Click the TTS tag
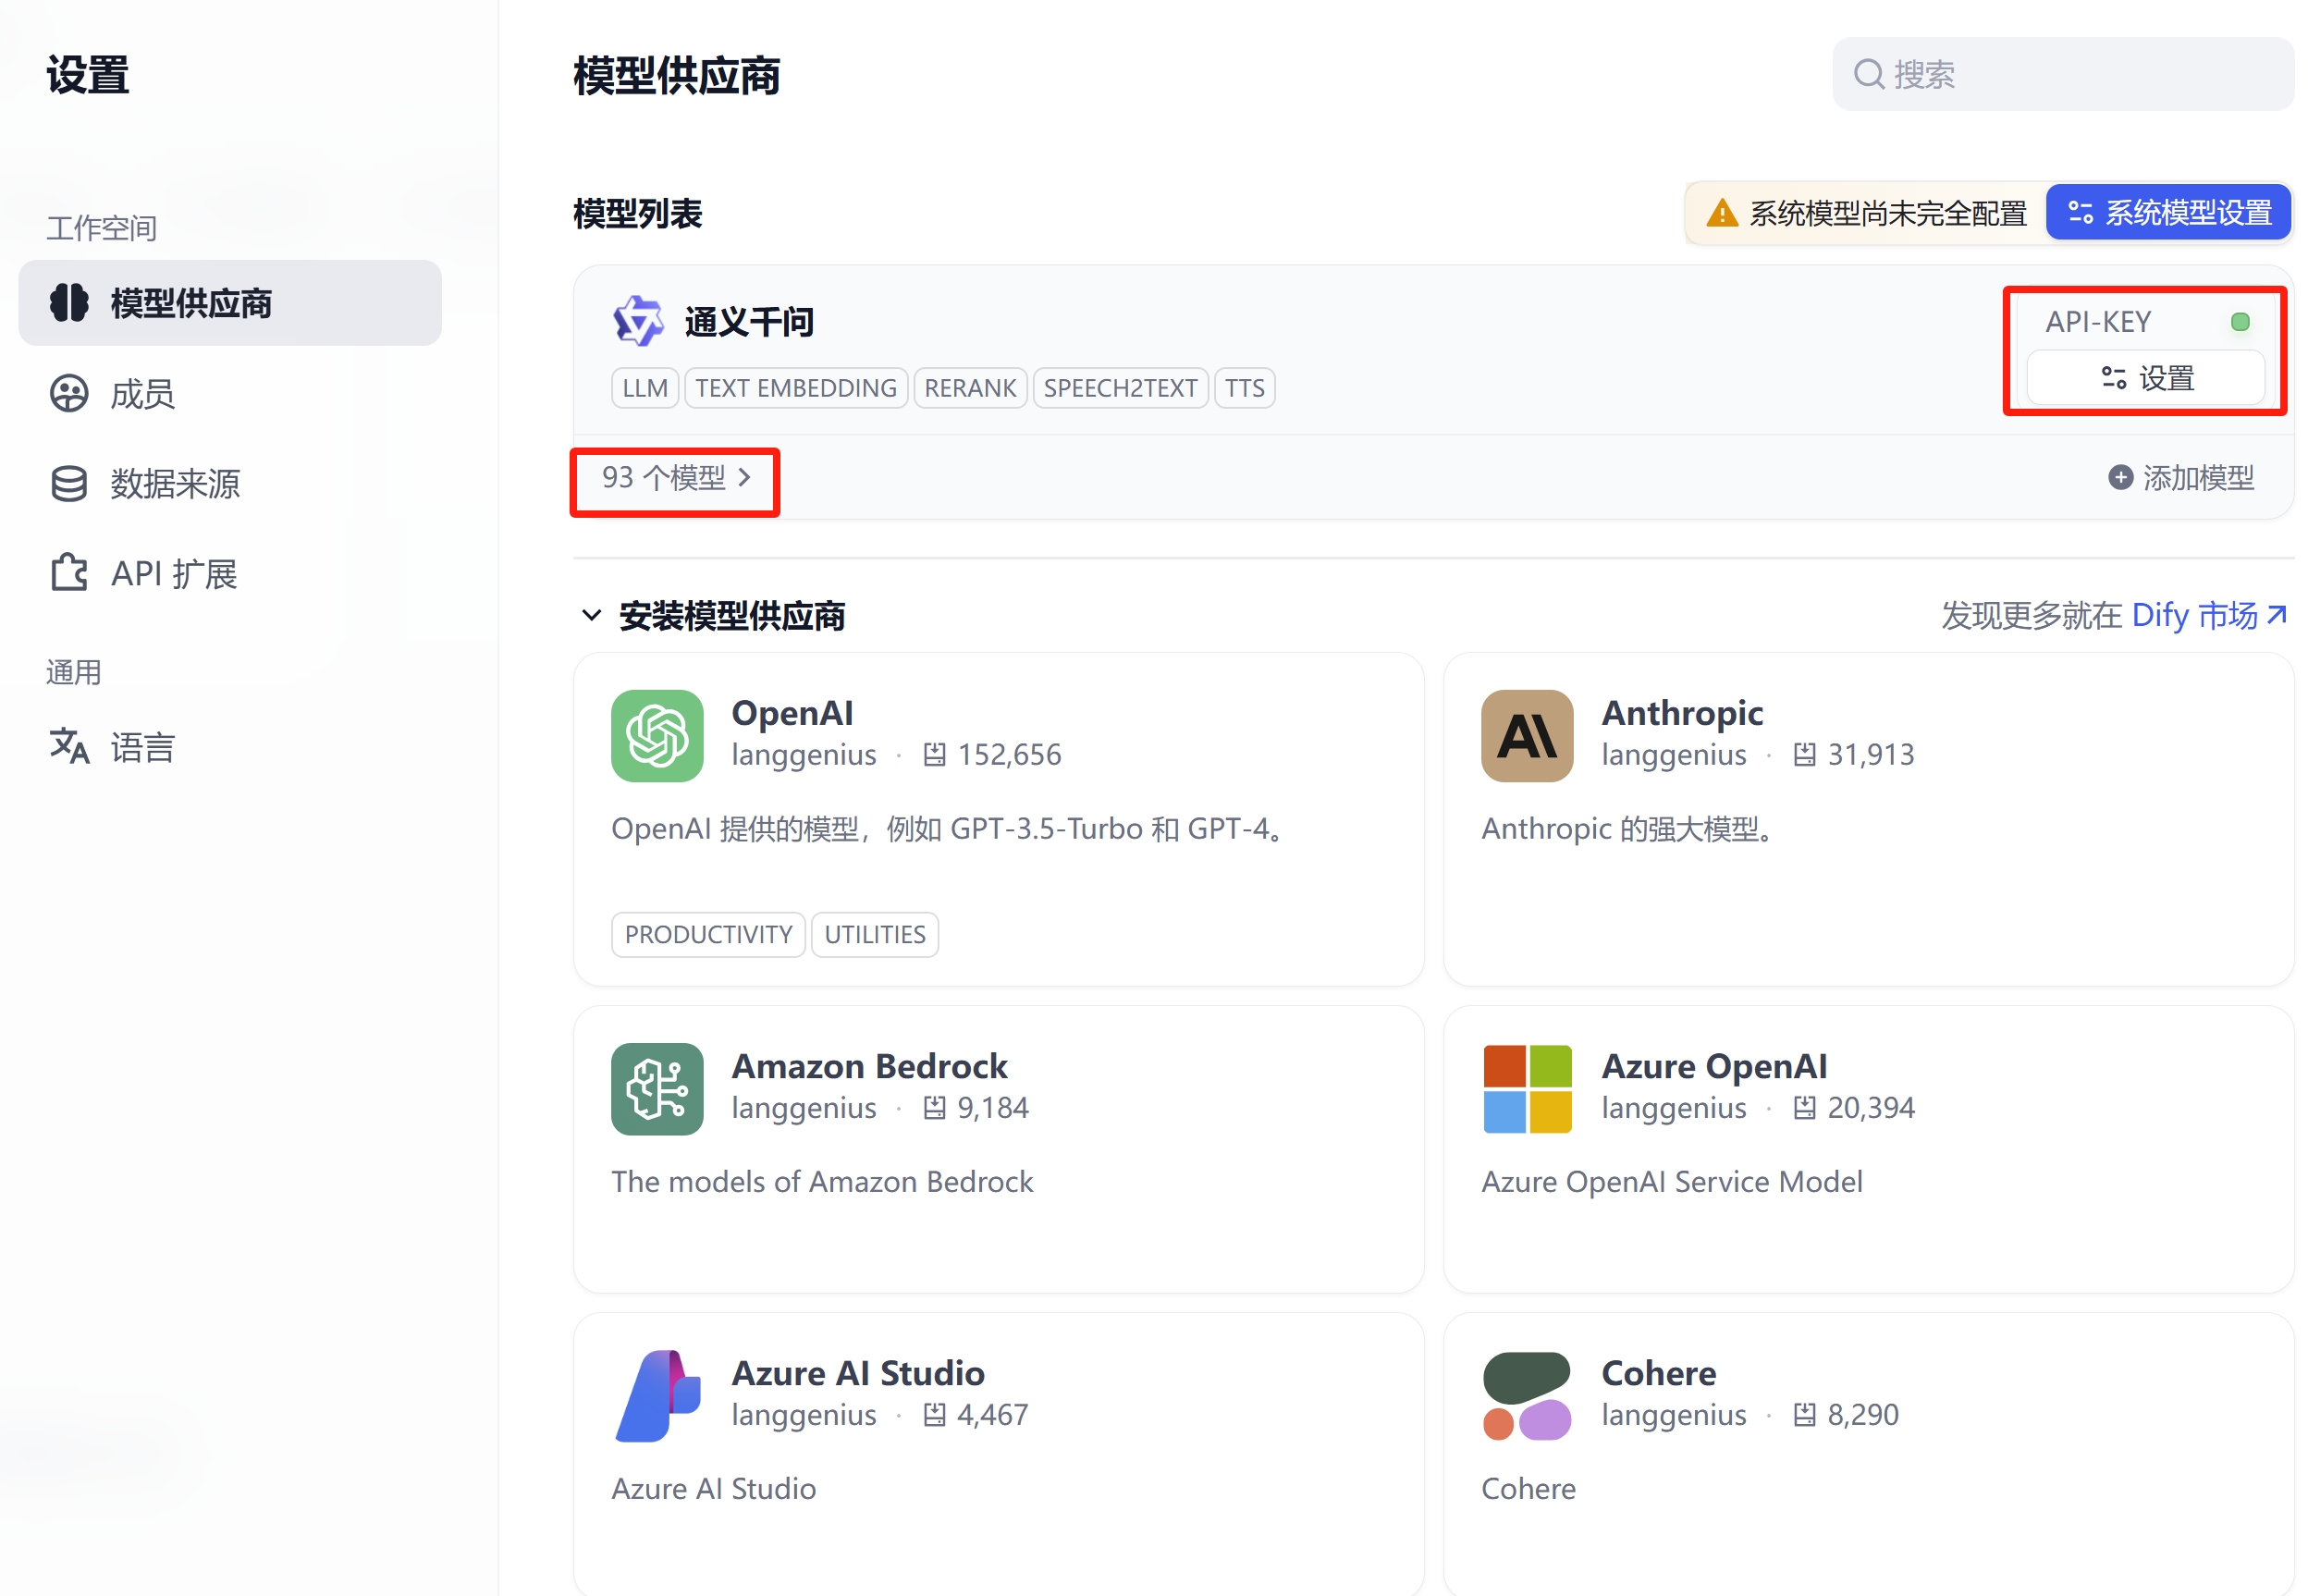Screen dimensions: 2308x1596 click(x=1244, y=388)
